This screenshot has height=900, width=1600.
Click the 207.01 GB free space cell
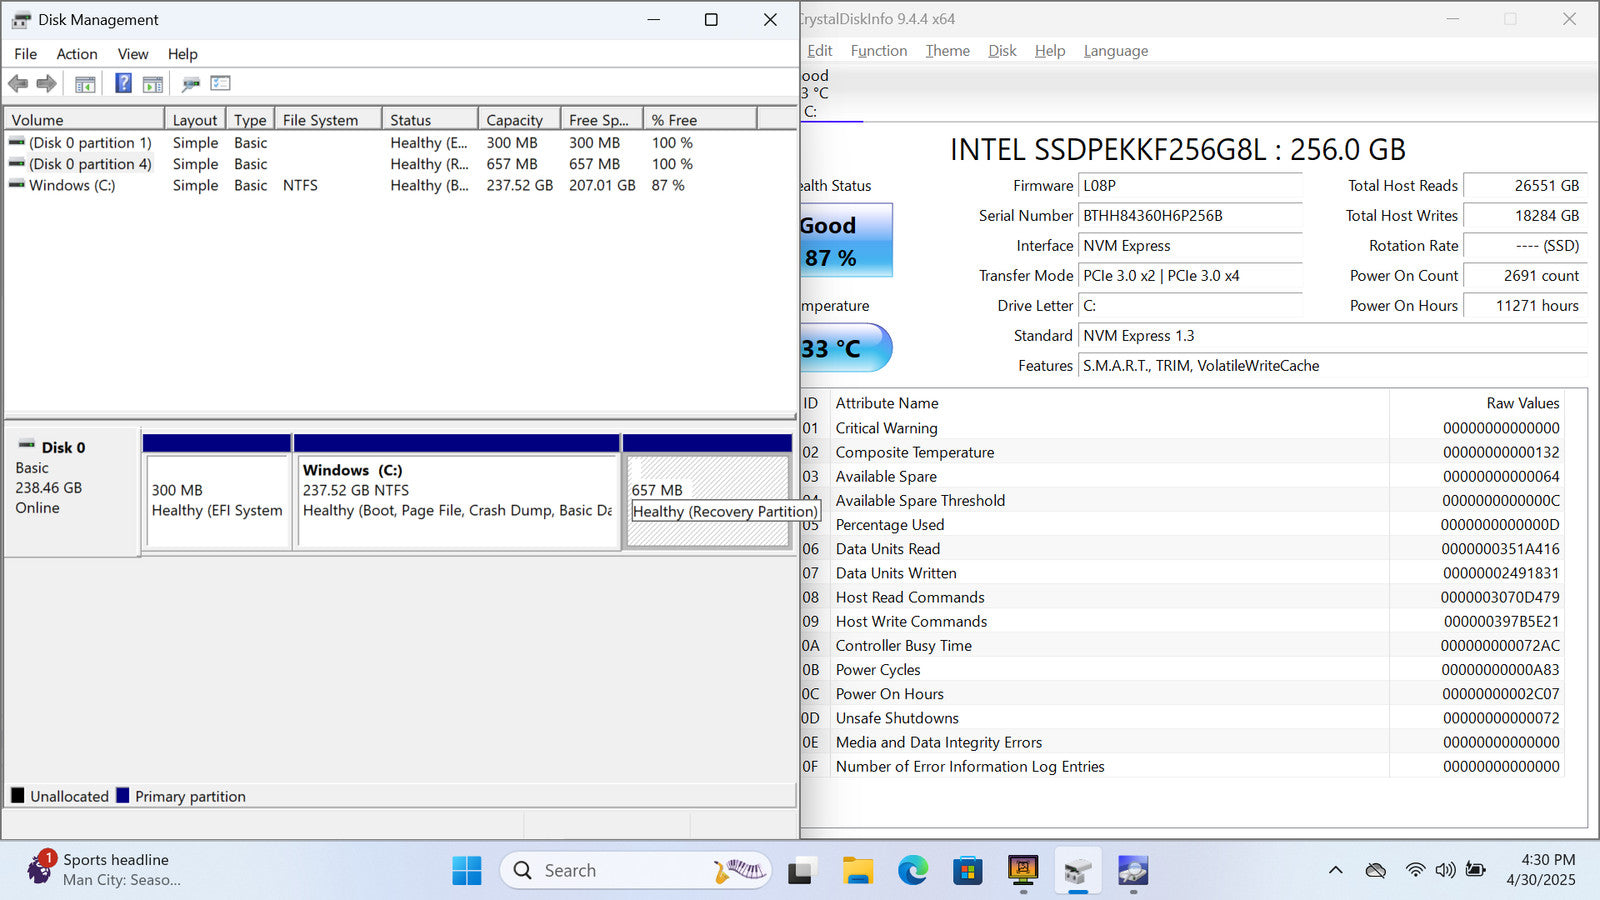pyautogui.click(x=602, y=185)
